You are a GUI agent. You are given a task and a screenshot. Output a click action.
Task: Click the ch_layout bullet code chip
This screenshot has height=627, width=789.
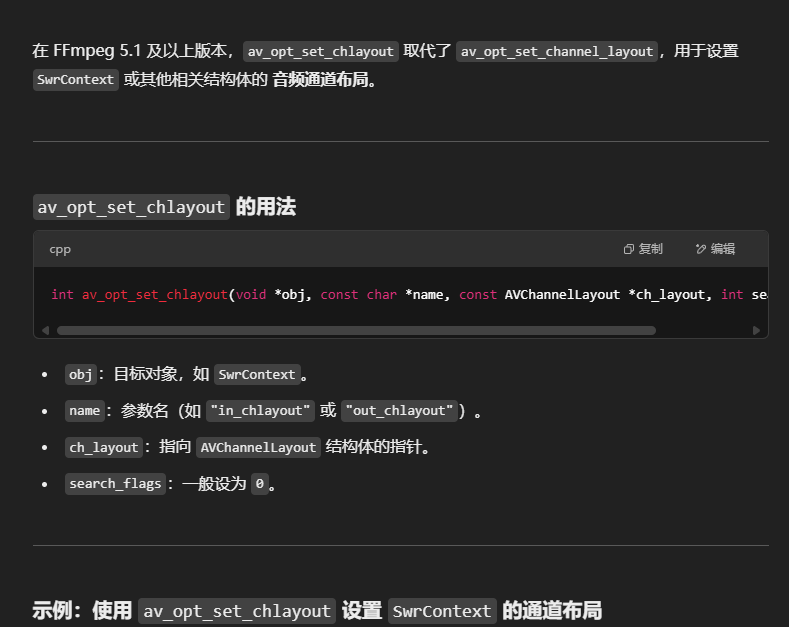point(103,448)
